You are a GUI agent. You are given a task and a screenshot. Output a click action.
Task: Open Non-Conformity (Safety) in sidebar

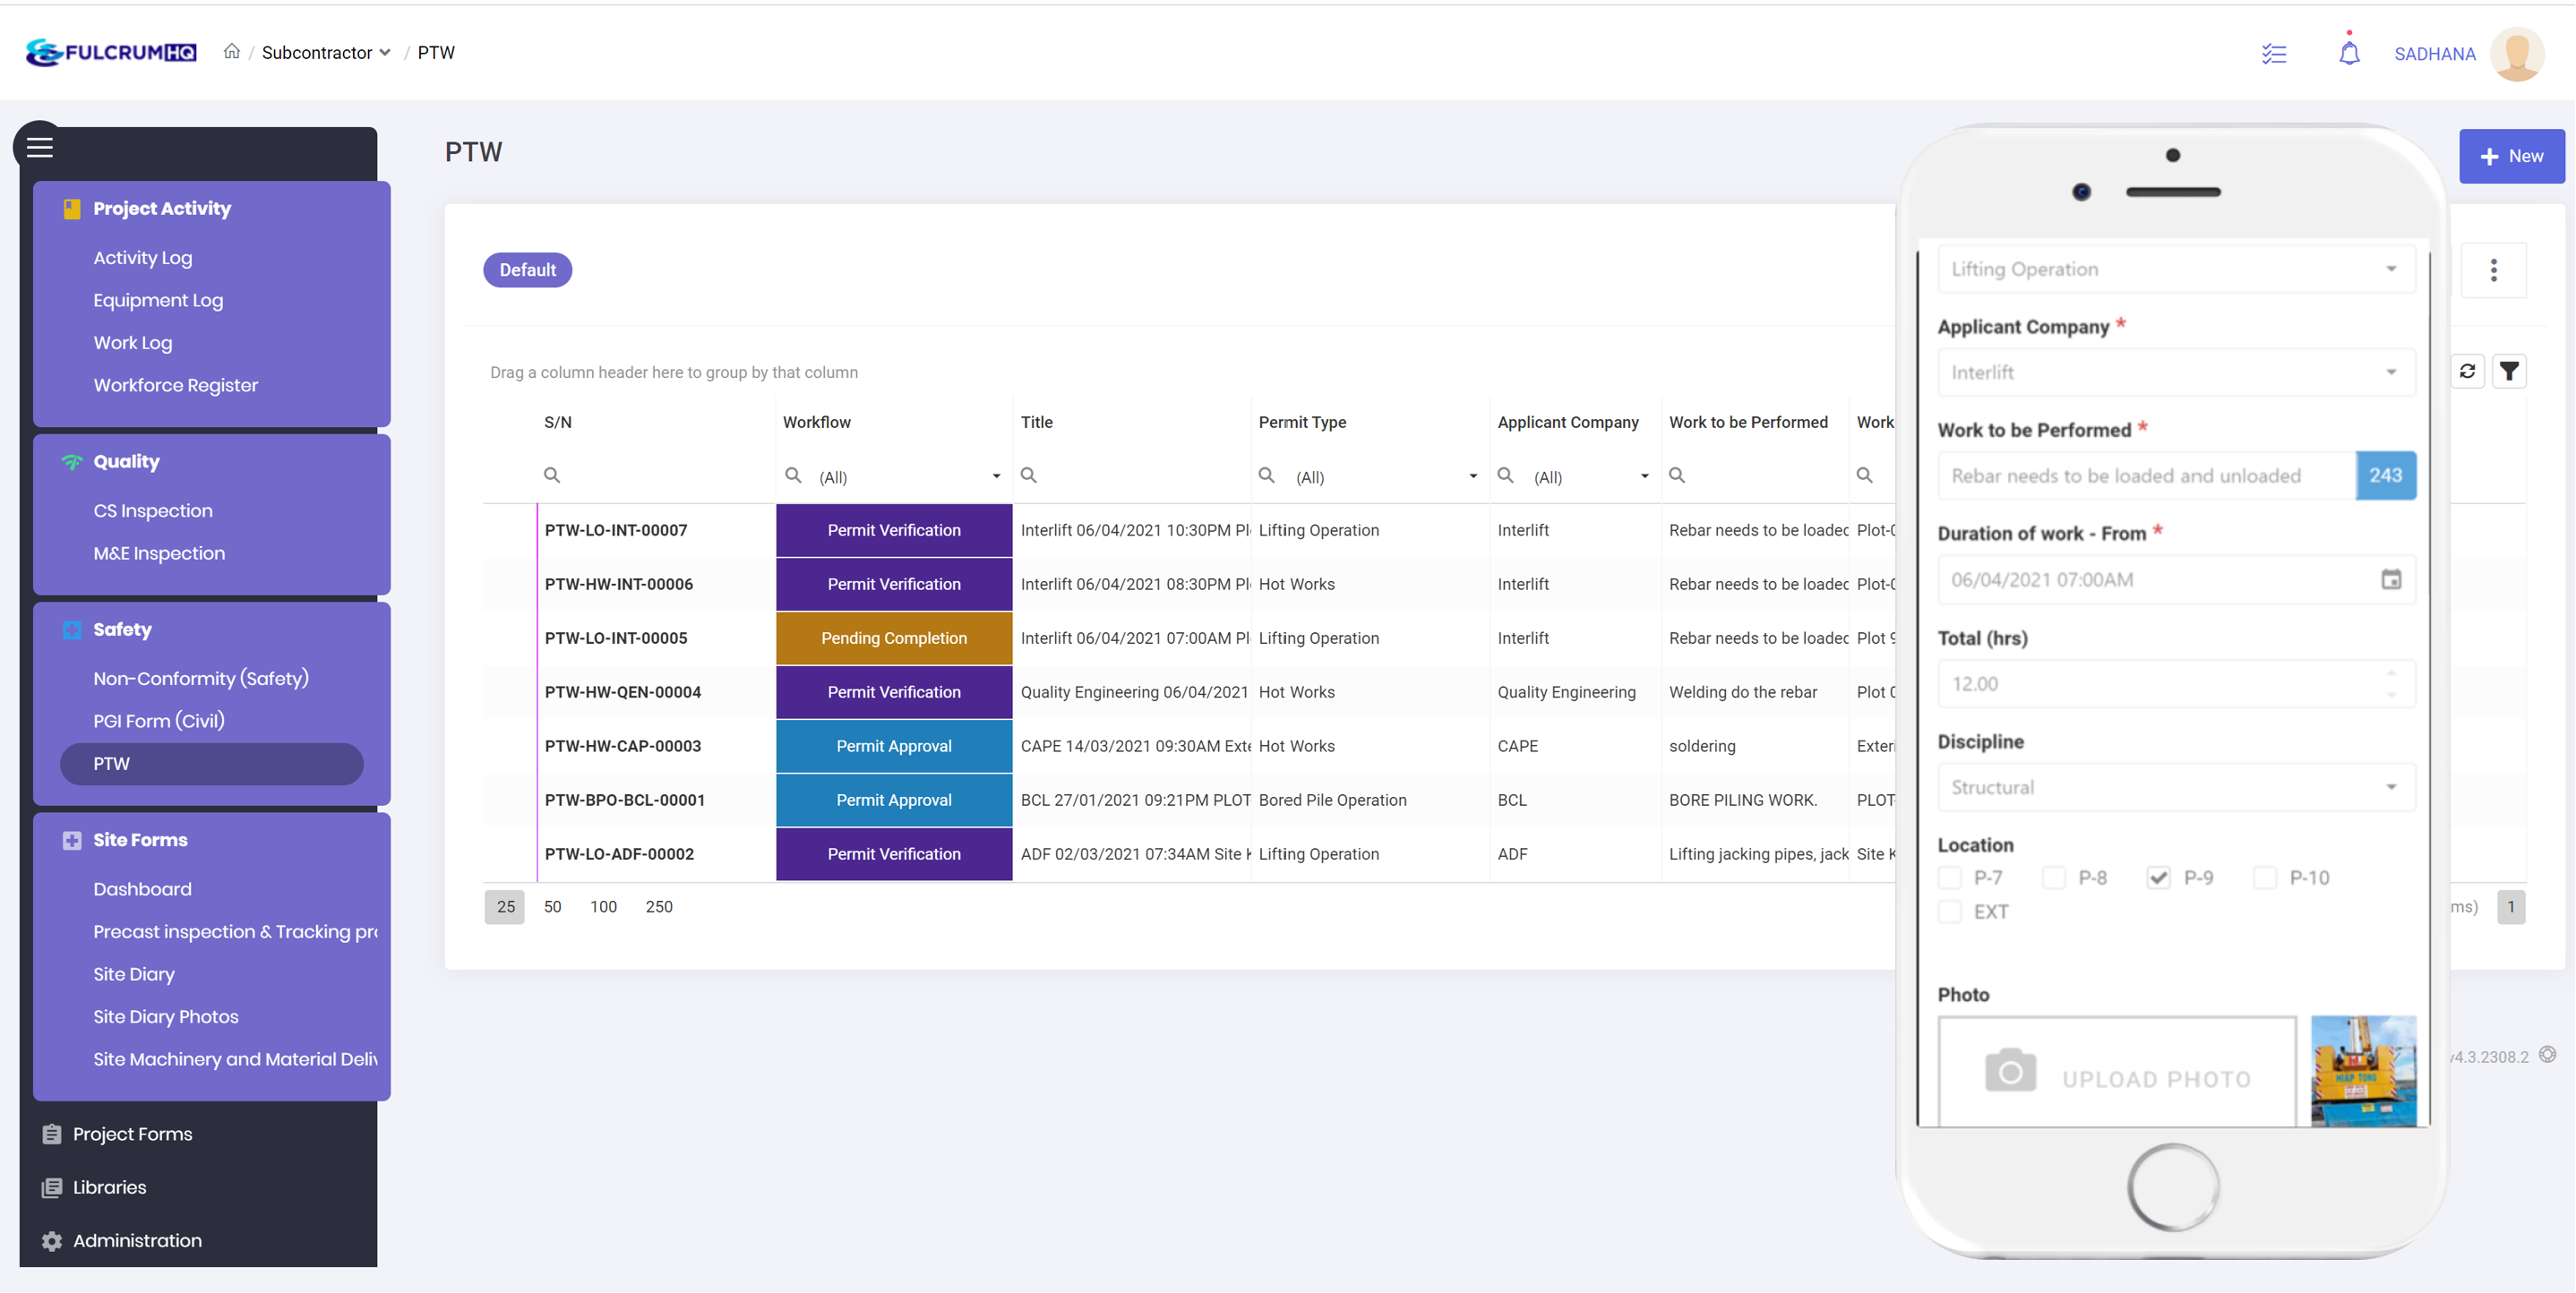coord(201,678)
